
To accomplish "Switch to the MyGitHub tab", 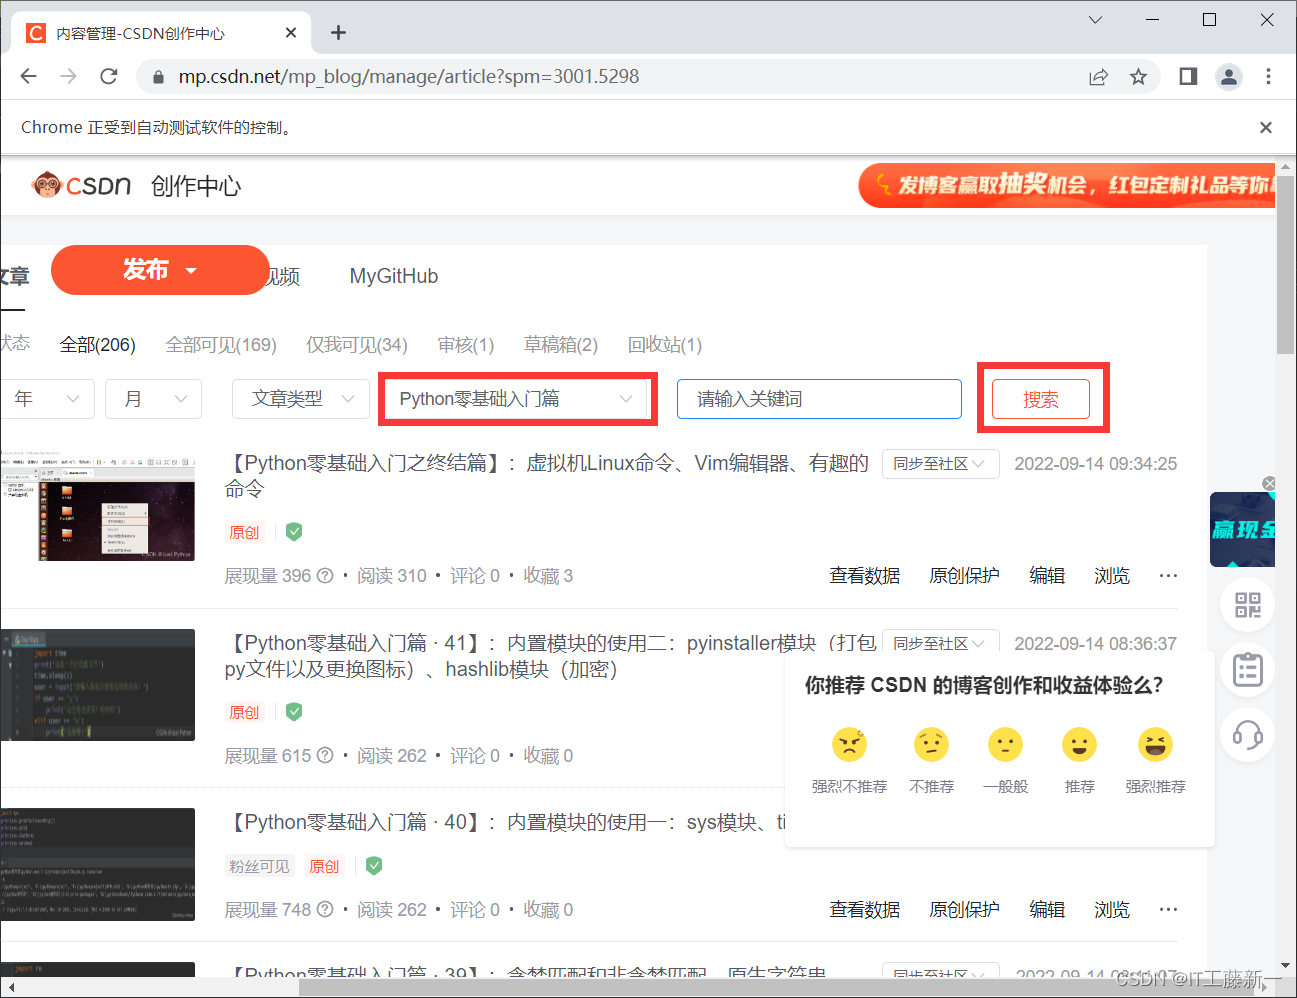I will click(394, 276).
